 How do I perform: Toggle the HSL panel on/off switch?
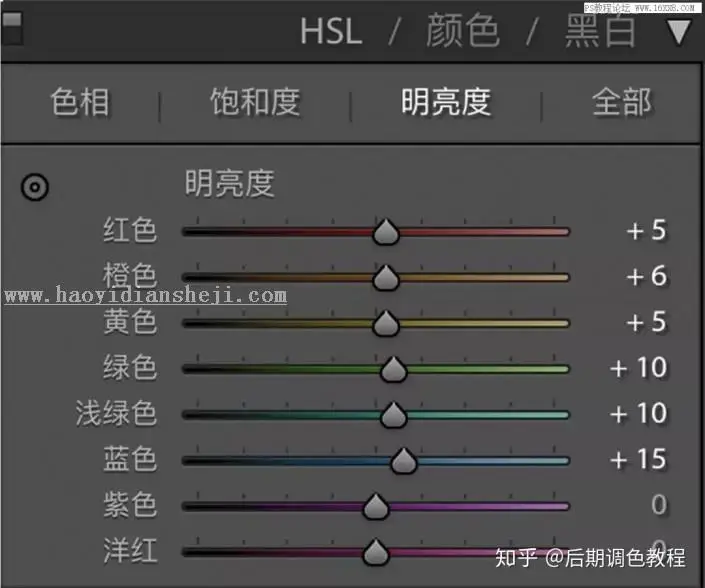(12, 29)
